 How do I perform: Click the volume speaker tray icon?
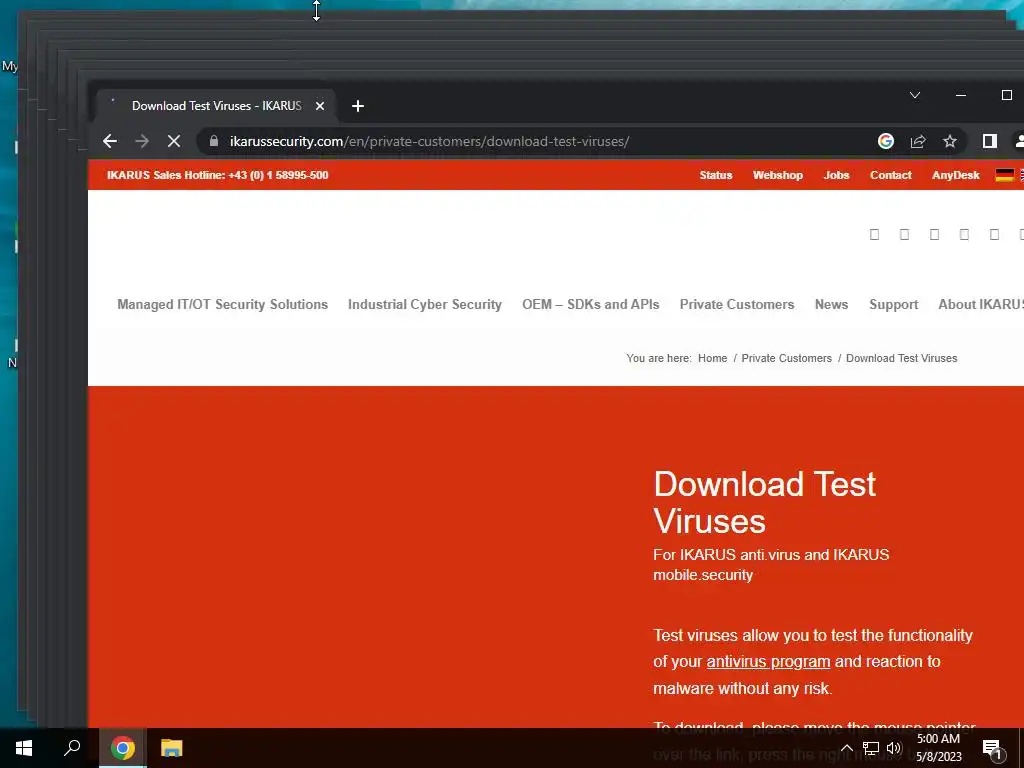pyautogui.click(x=894, y=748)
